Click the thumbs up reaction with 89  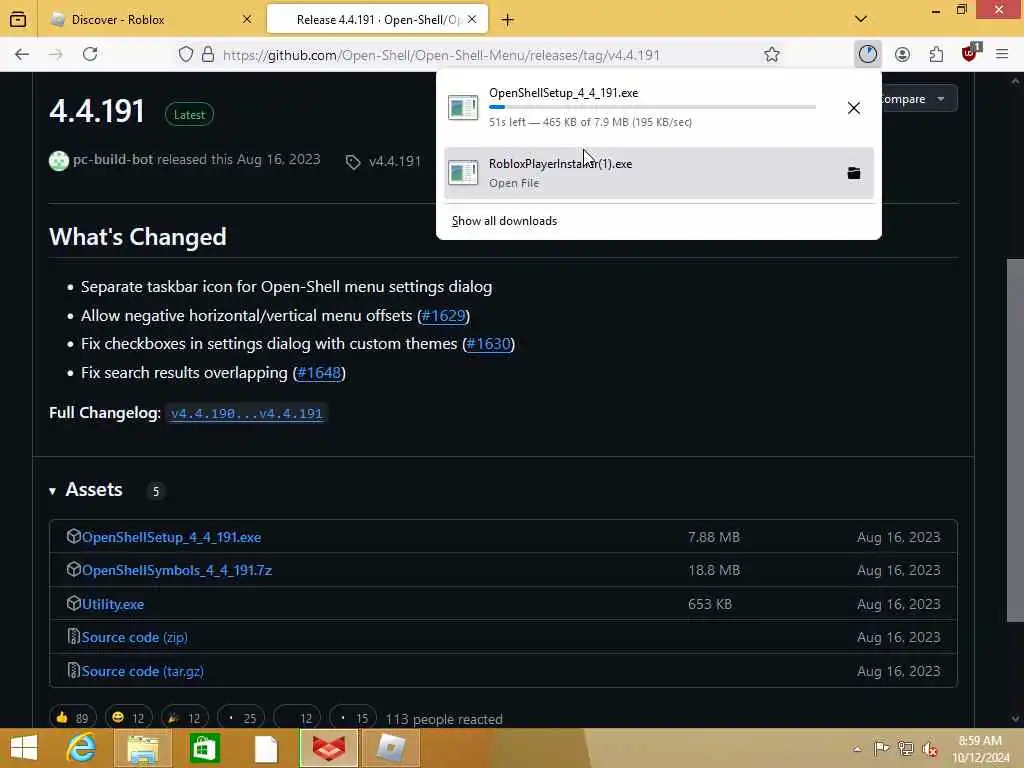(72, 718)
